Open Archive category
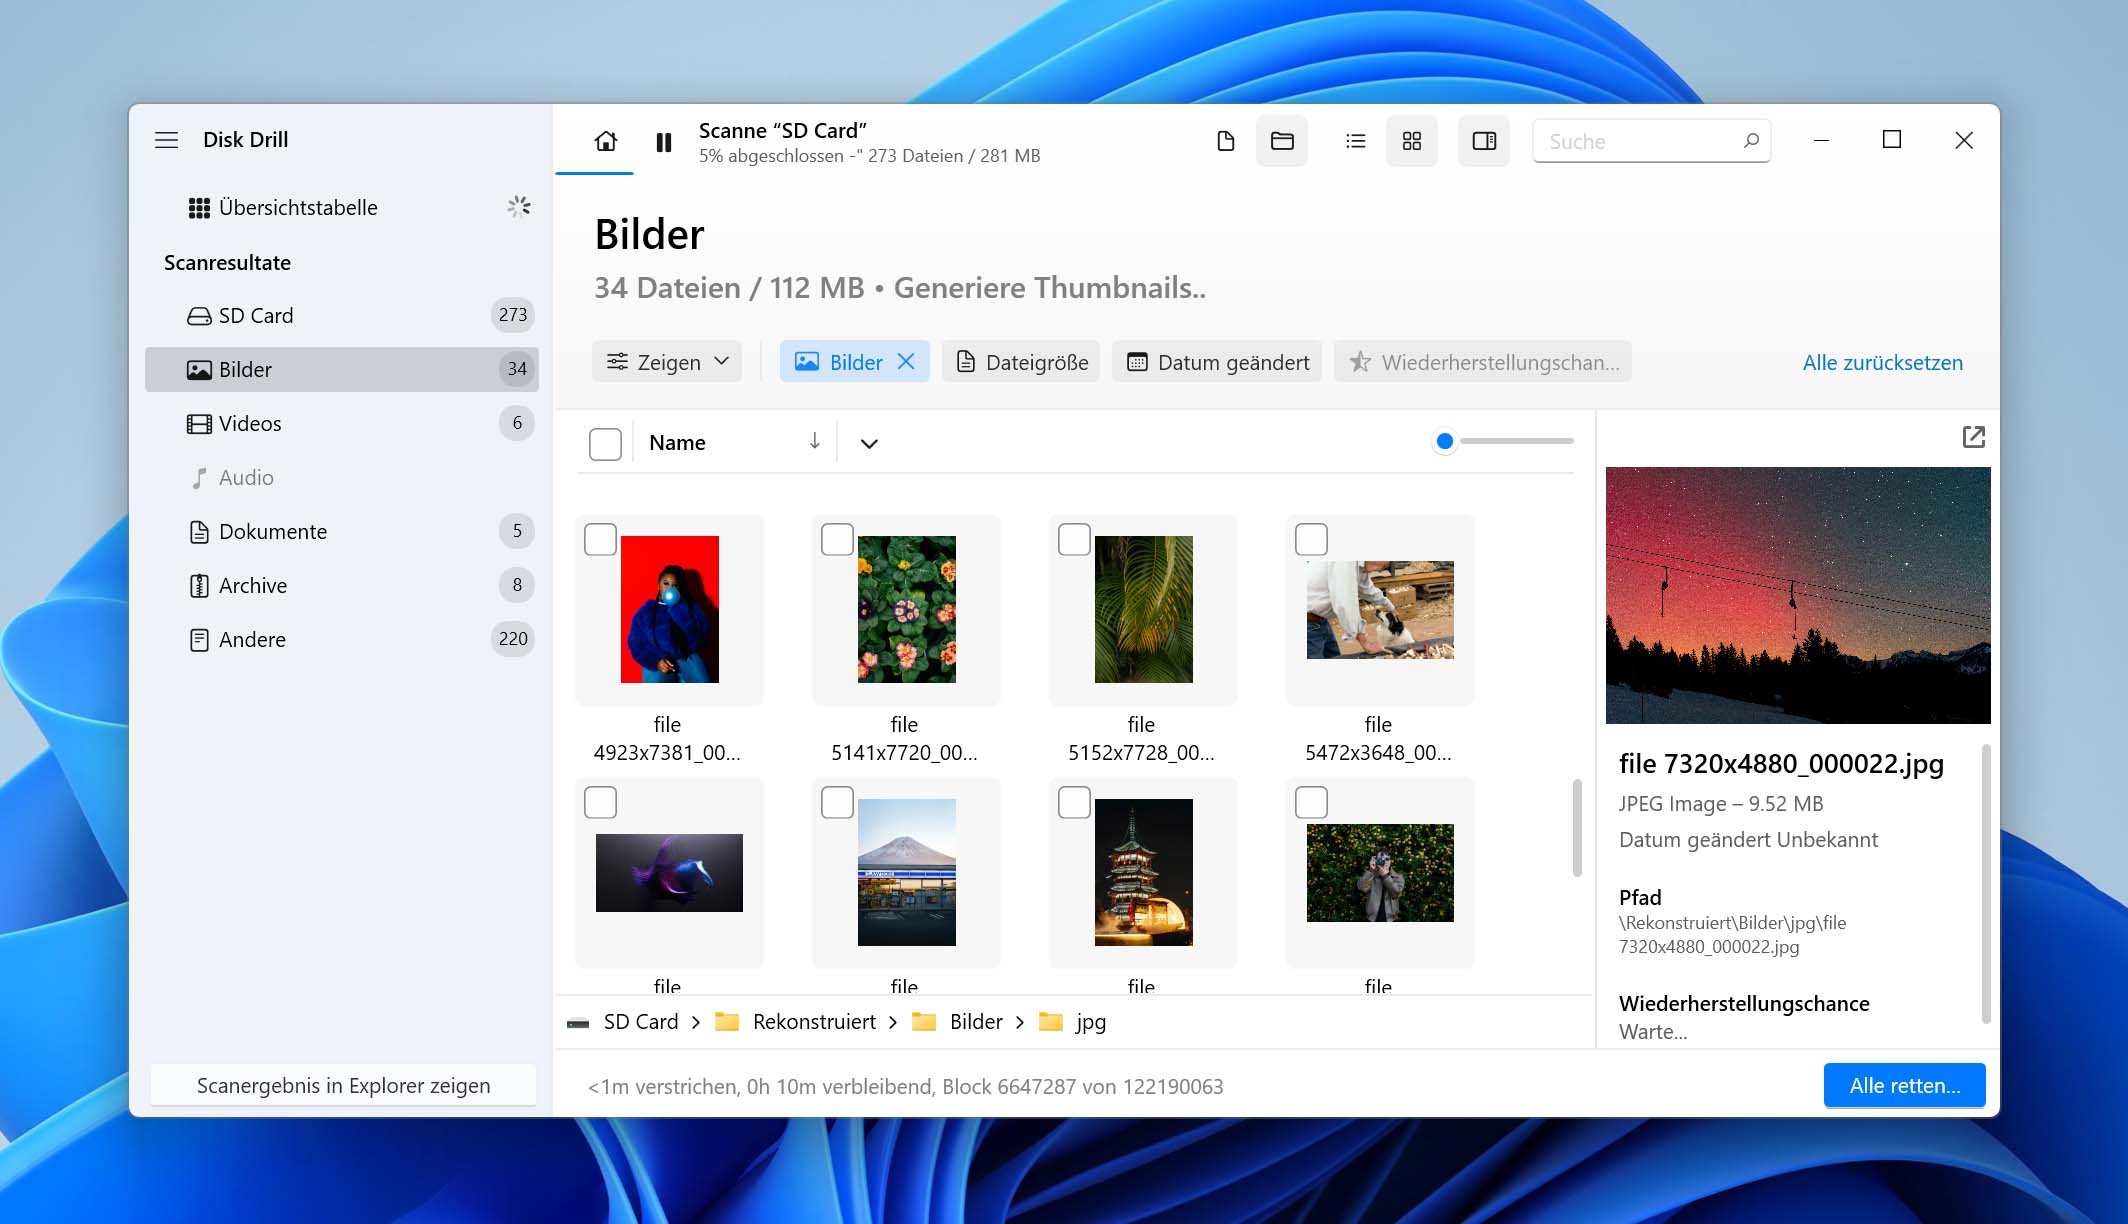 click(342, 585)
